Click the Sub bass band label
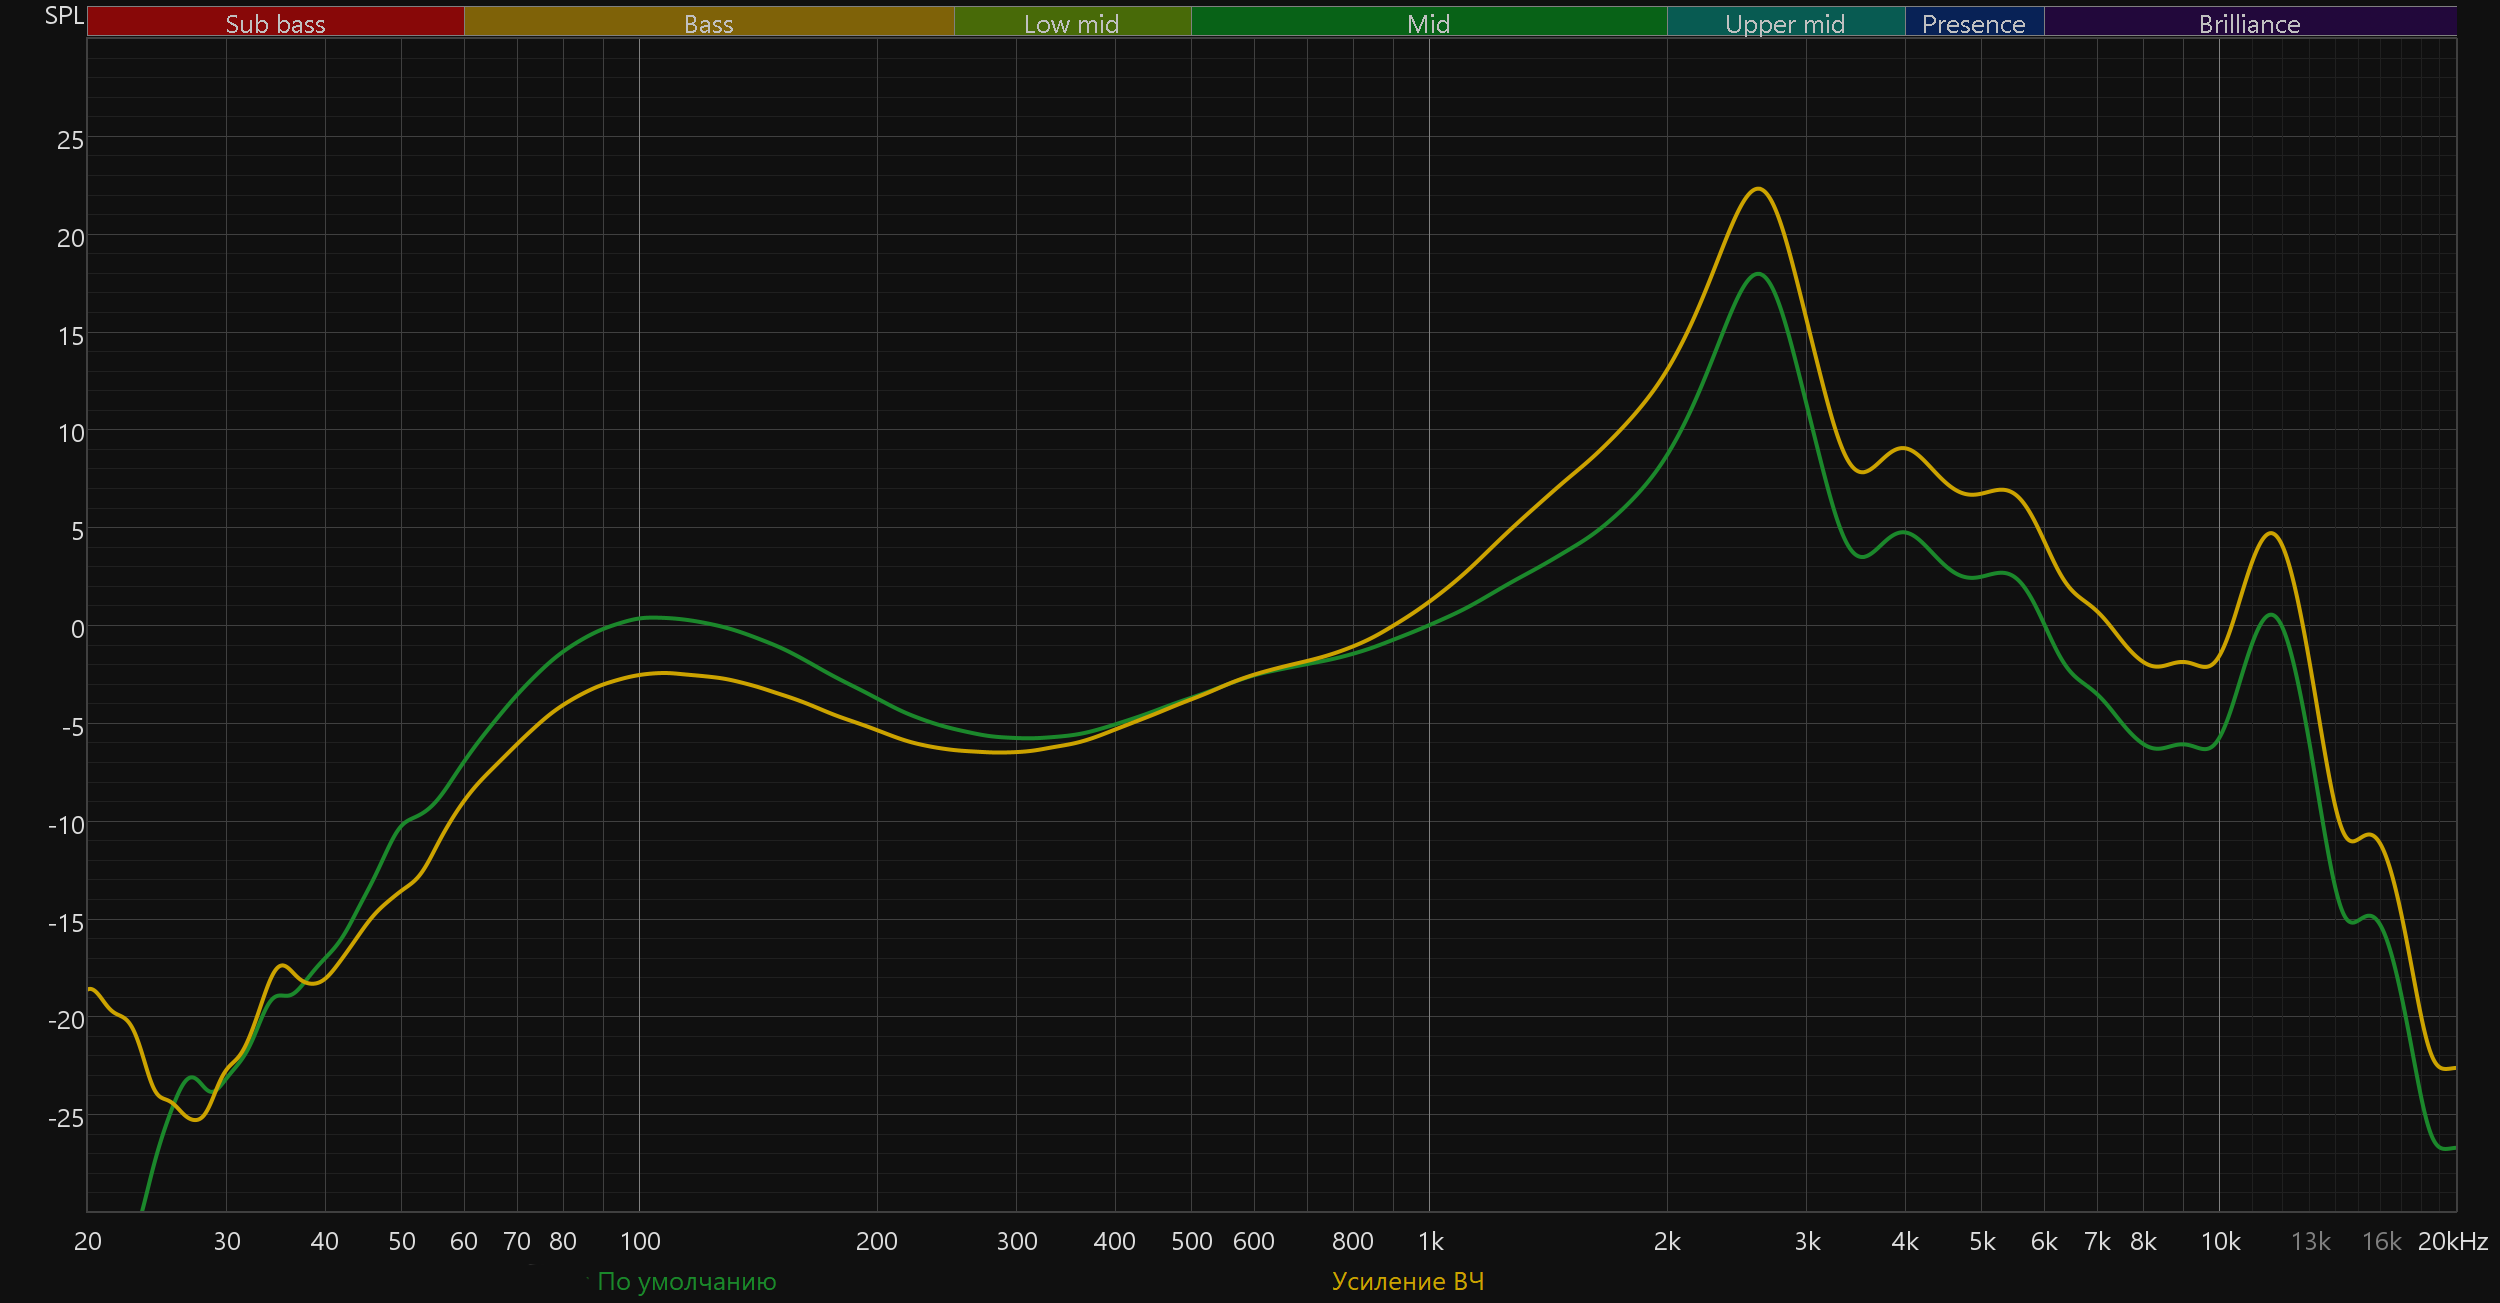2500x1303 pixels. (x=275, y=23)
